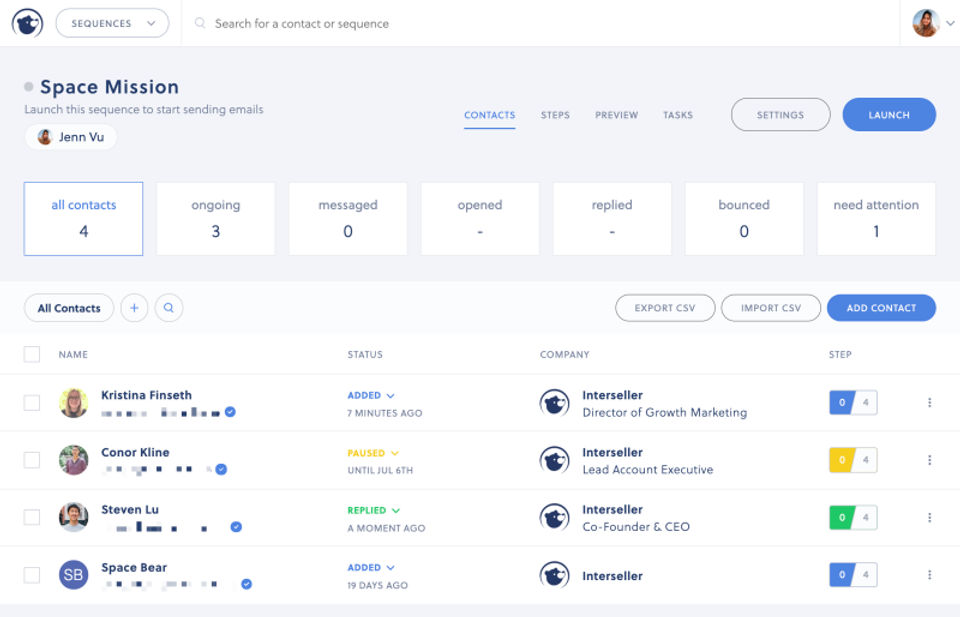Open more options for Conor Kline
Image resolution: width=960 pixels, height=617 pixels.
[x=929, y=460]
